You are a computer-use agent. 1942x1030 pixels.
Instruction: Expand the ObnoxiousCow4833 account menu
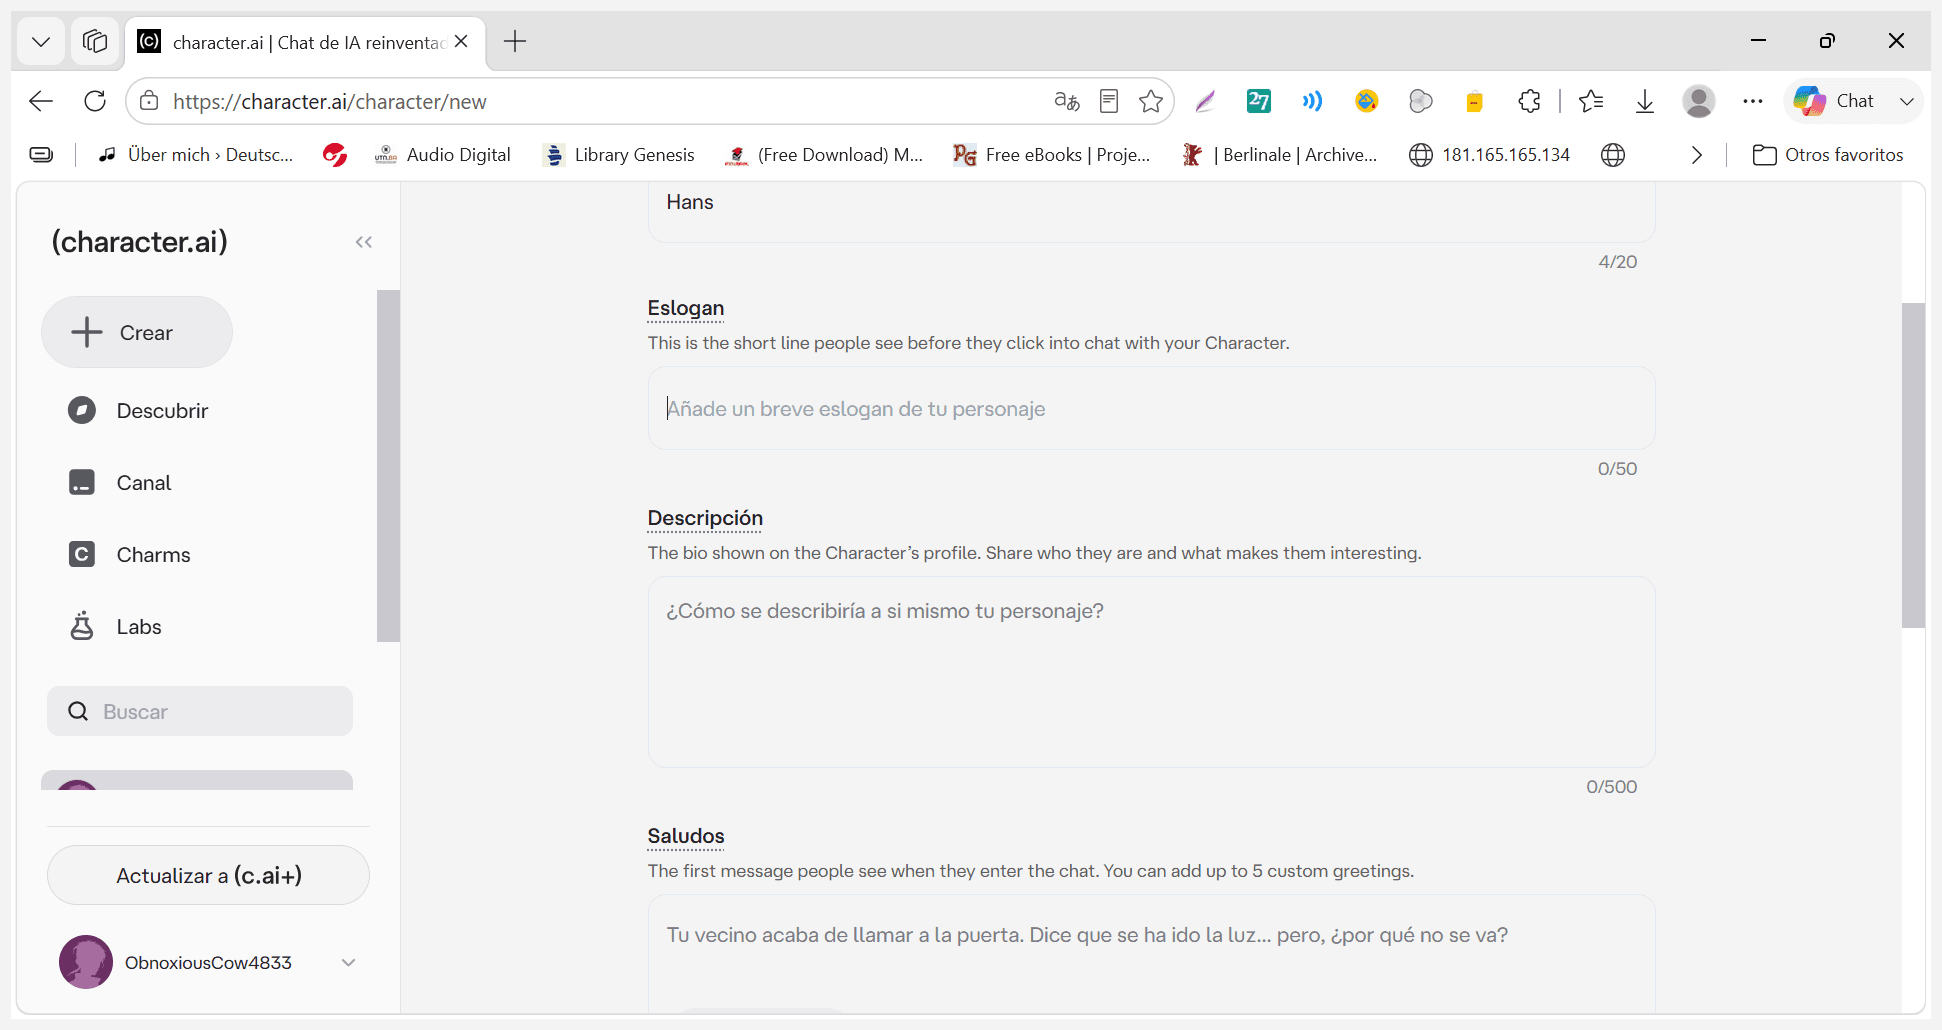tap(349, 962)
